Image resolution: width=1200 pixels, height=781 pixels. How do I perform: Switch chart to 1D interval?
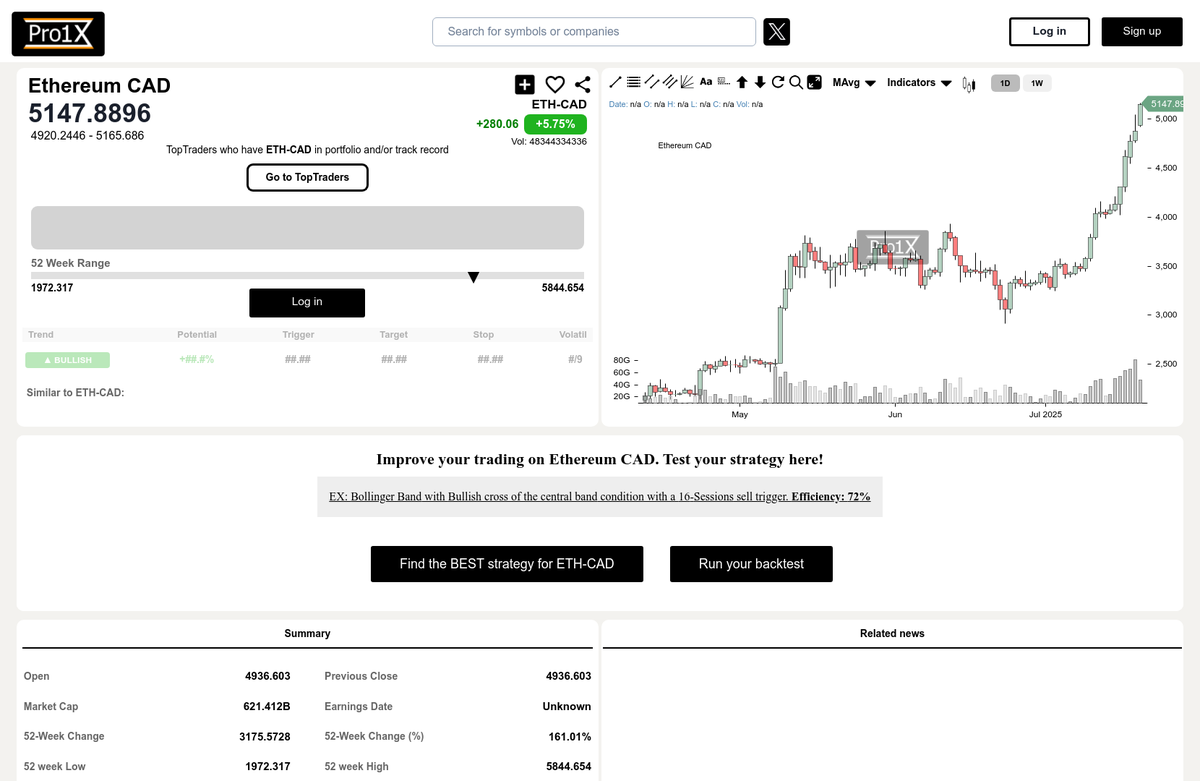[x=1005, y=83]
